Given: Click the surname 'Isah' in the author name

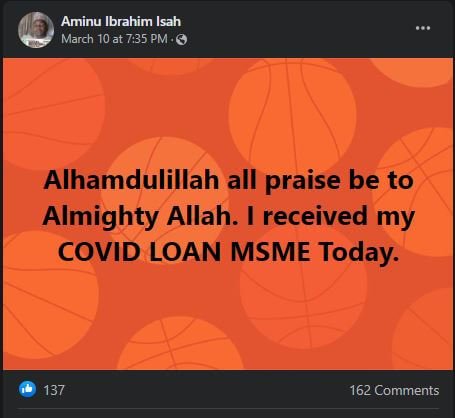Looking at the screenshot, I should pos(169,21).
